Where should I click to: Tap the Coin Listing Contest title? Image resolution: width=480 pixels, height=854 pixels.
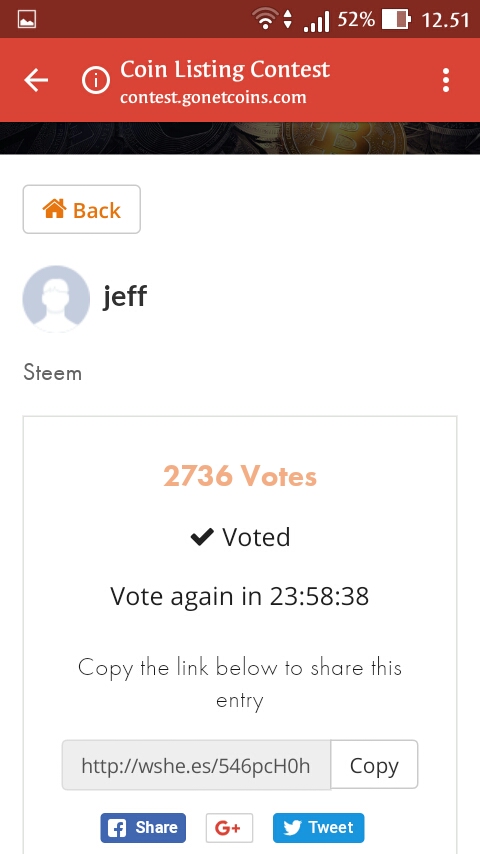click(x=225, y=70)
